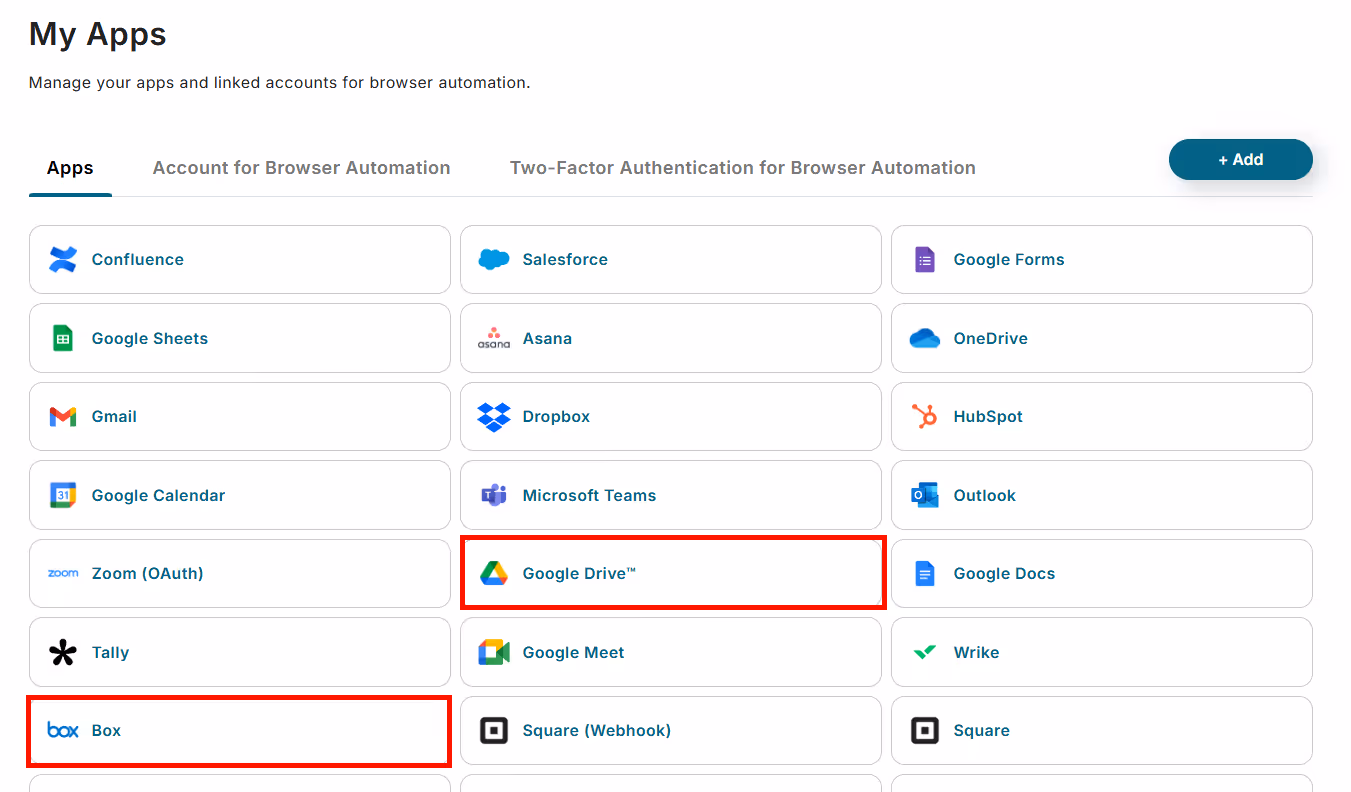Viewport: 1351px width, 792px height.
Task: Click the Google Forms purple icon
Action: coord(925,259)
